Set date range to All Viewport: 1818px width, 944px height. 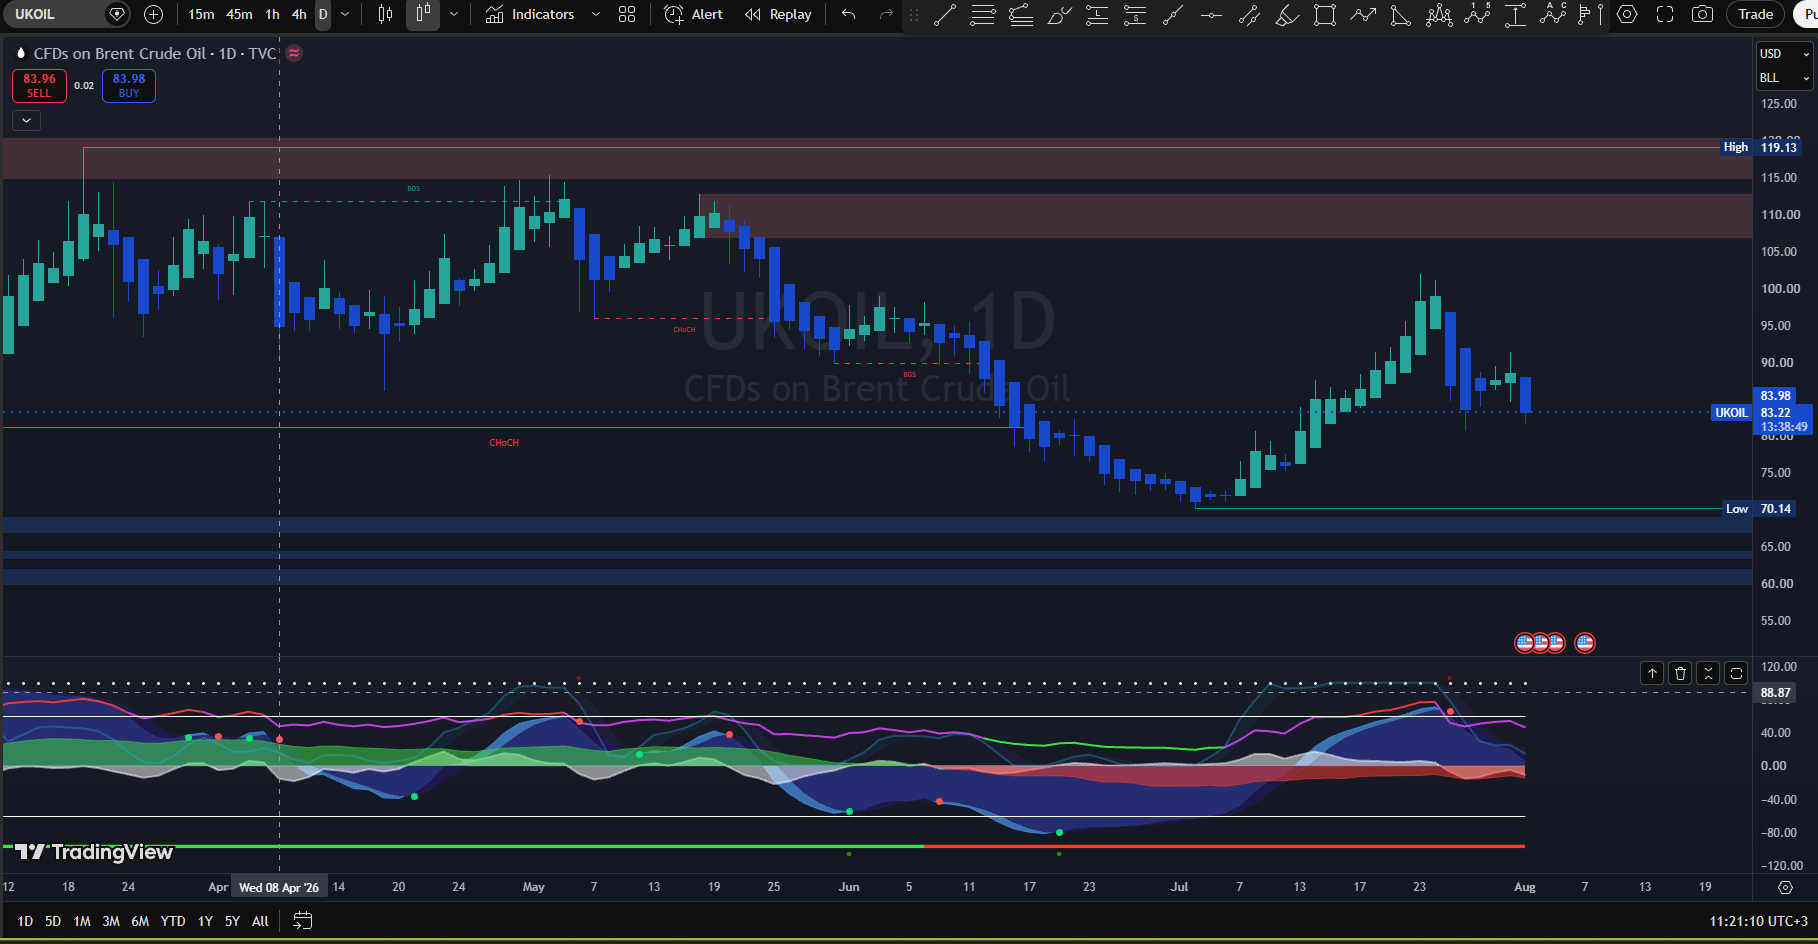click(x=260, y=921)
